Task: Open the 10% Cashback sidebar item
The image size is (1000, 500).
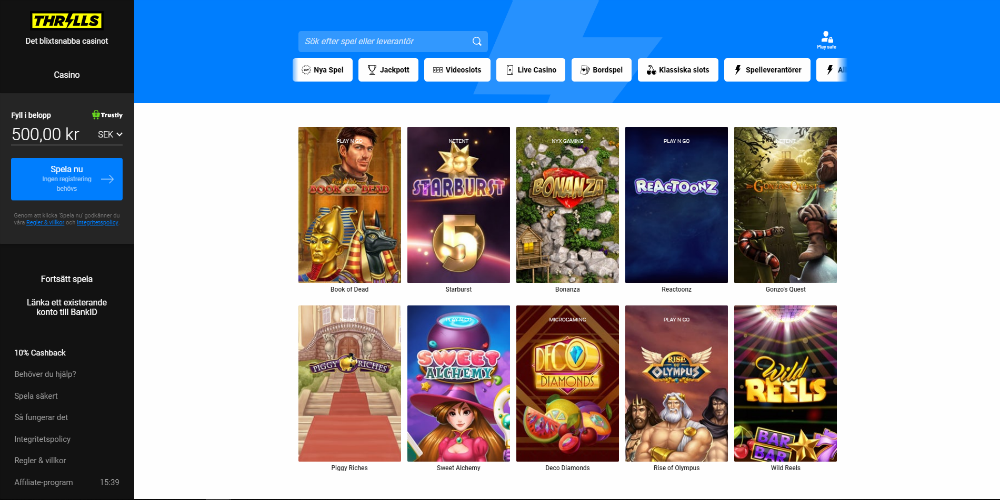Action: pos(40,353)
